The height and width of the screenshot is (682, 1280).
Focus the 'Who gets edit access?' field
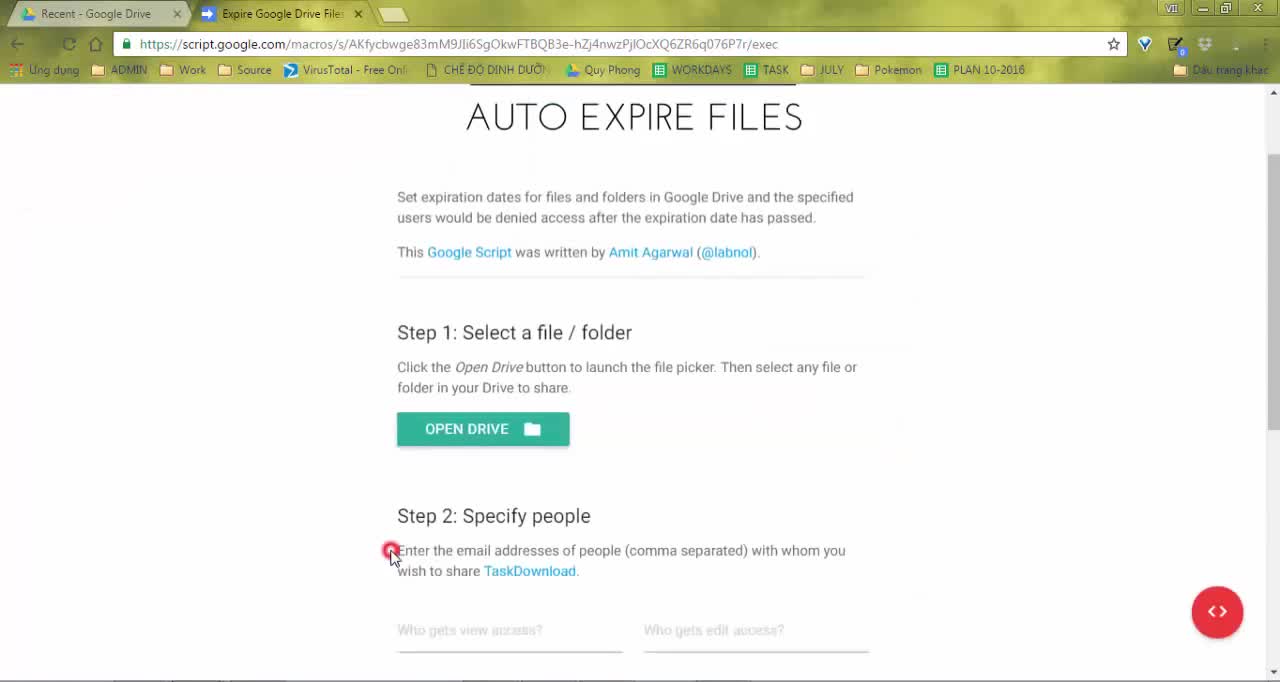click(756, 631)
